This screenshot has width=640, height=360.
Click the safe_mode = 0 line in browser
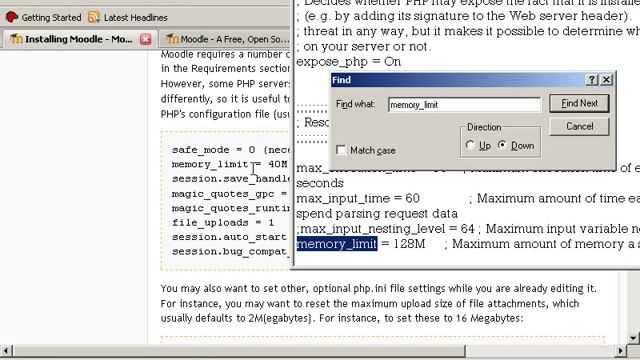coord(231,150)
